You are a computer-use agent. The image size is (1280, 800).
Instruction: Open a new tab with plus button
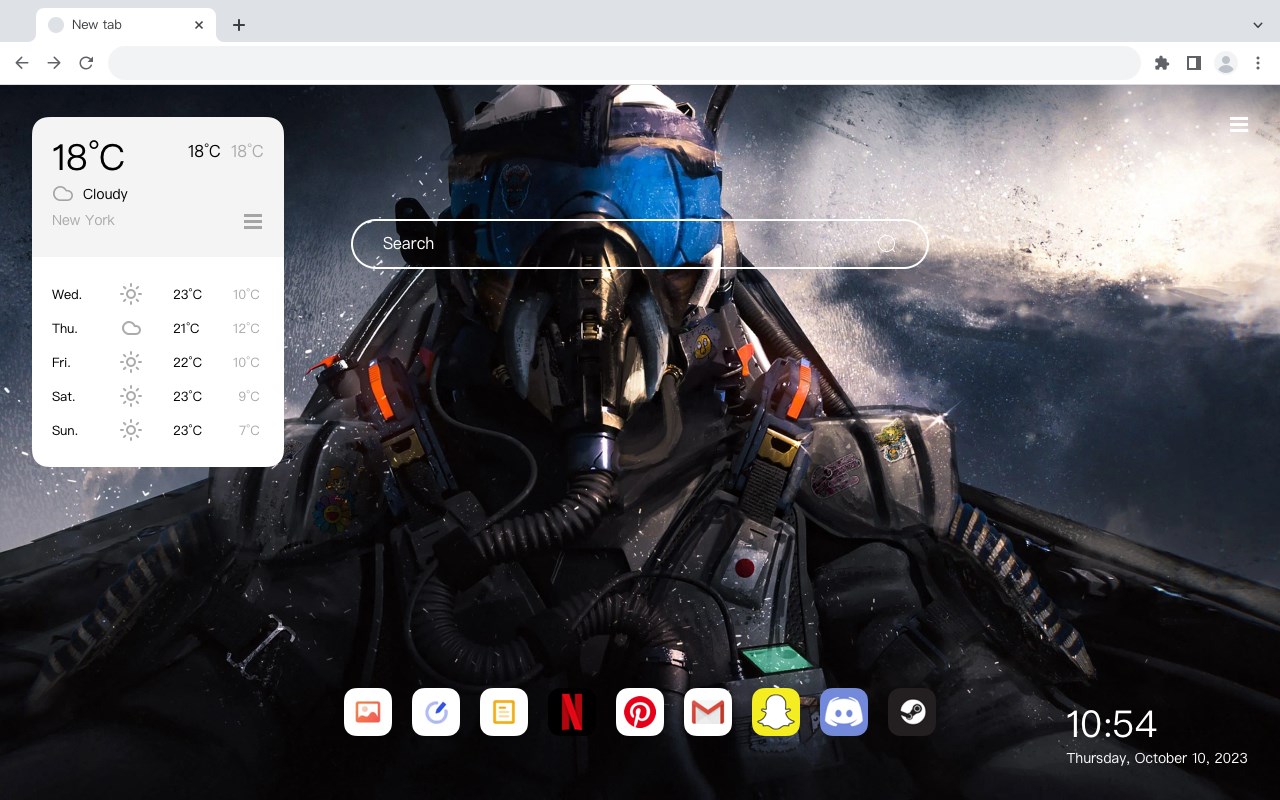click(238, 25)
